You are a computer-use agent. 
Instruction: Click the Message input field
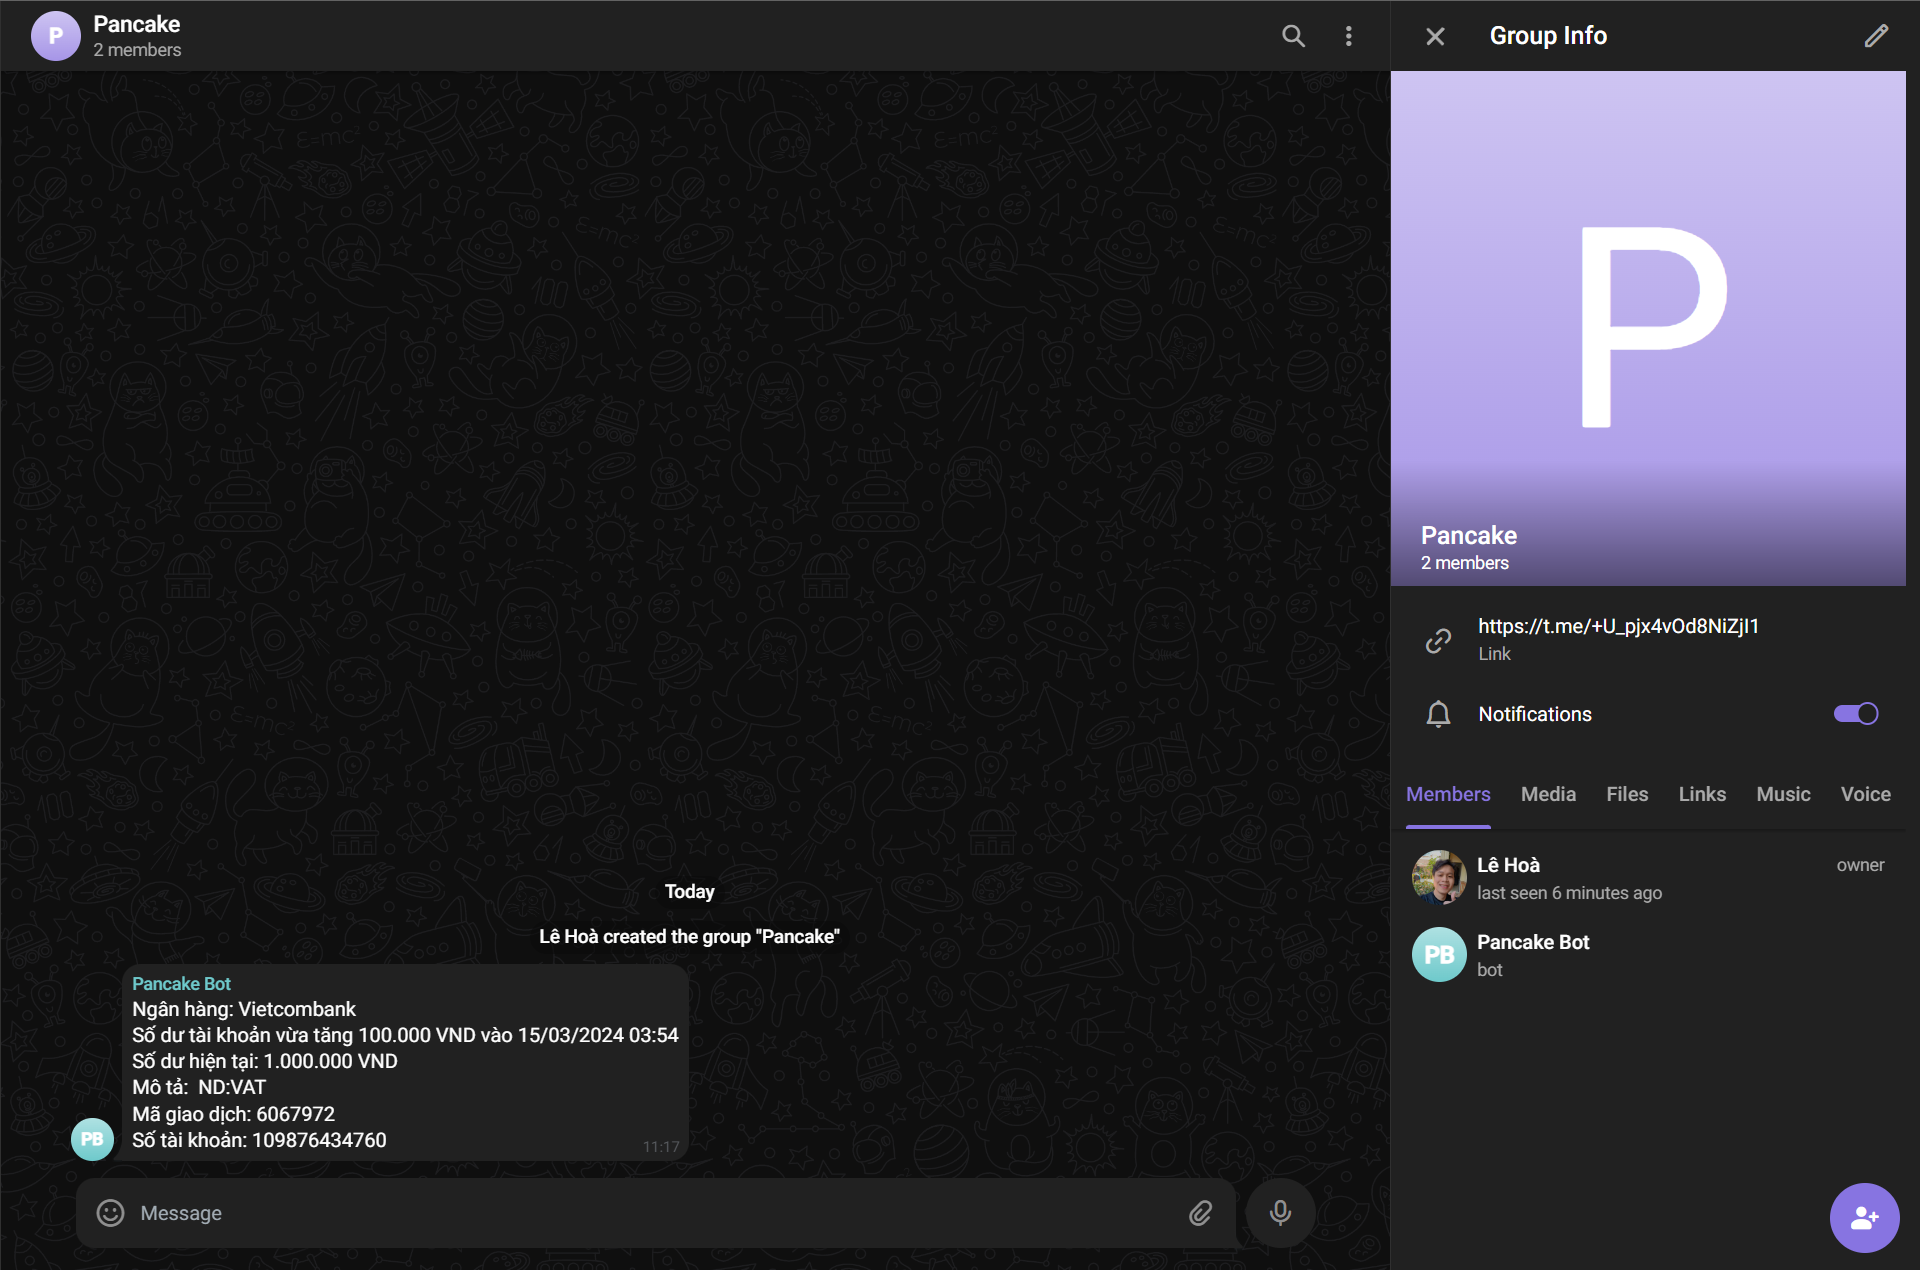[650, 1213]
